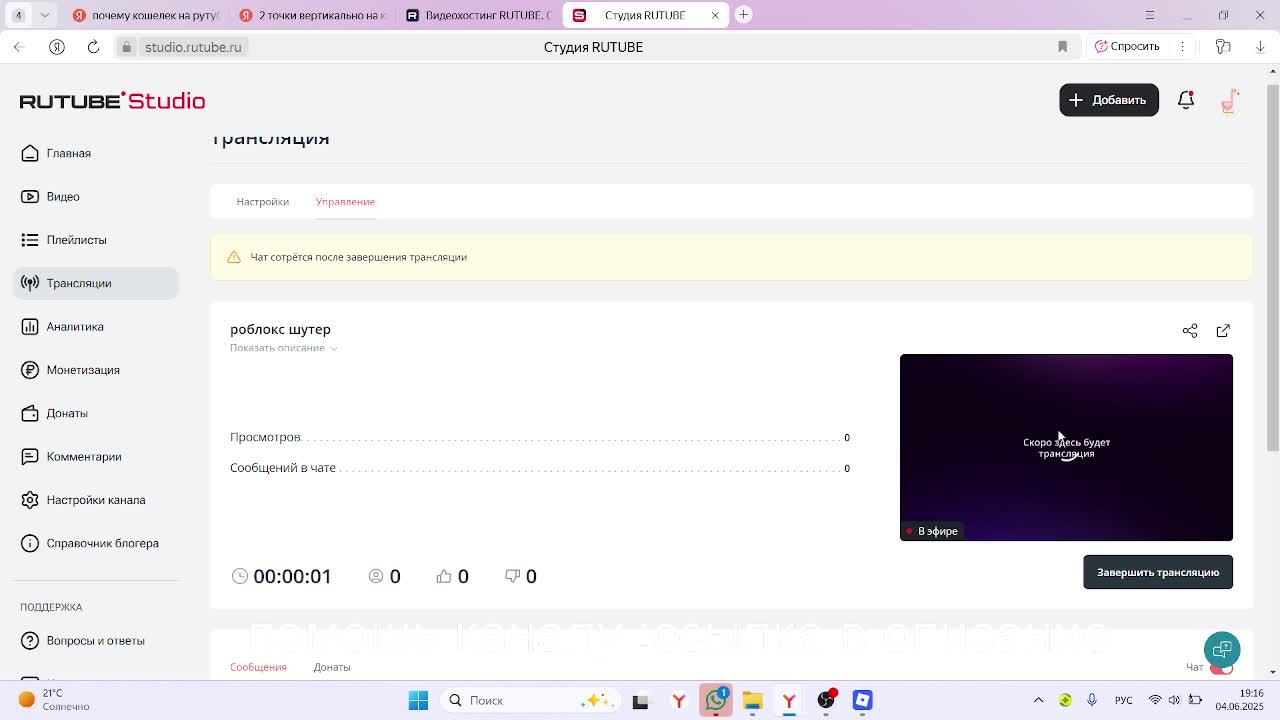Select the Управление tab

tap(345, 202)
